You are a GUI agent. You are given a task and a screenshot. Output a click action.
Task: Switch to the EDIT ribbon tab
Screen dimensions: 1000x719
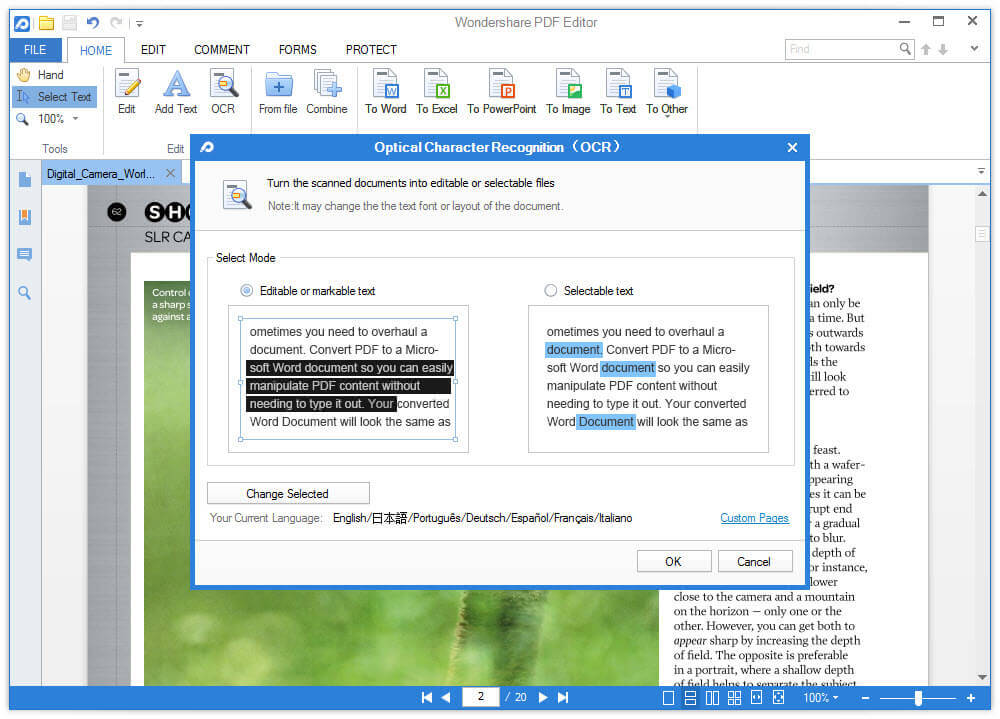coord(153,50)
